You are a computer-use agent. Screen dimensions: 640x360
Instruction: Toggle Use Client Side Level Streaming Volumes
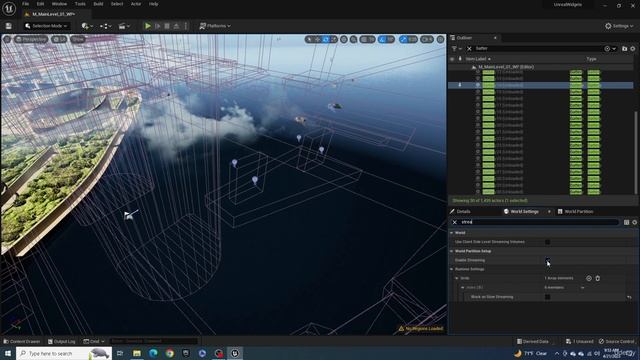(x=547, y=242)
